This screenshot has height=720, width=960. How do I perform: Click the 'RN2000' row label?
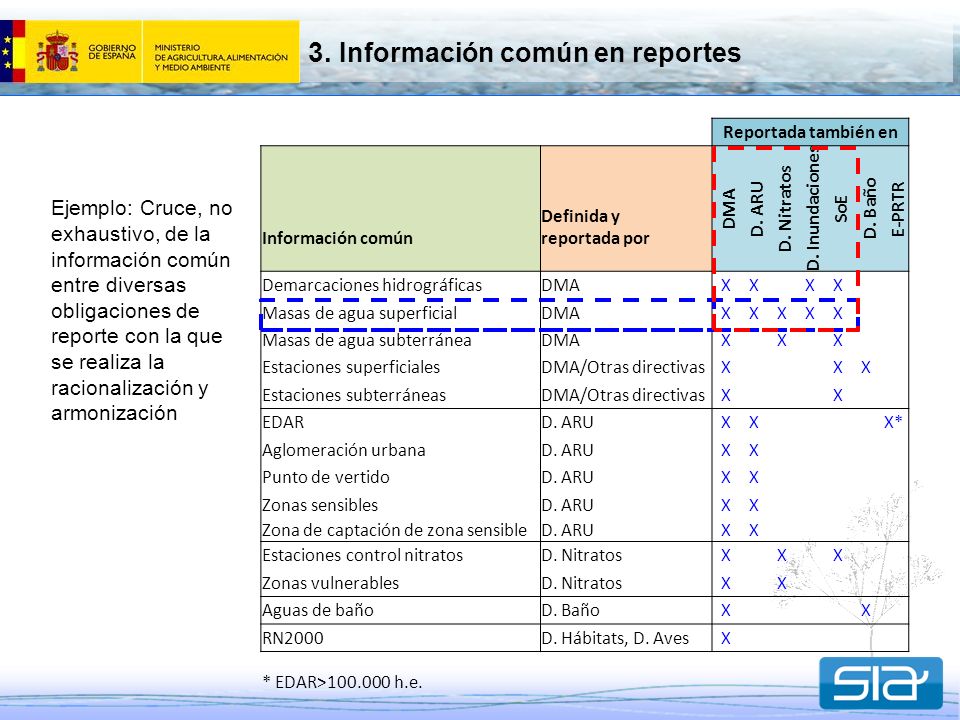pyautogui.click(x=293, y=639)
